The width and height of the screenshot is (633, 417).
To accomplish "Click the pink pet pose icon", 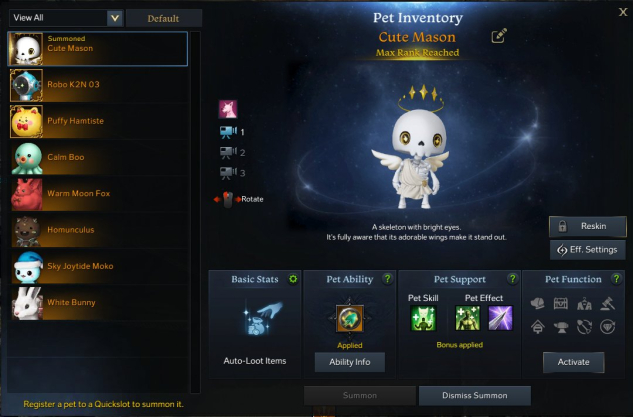I will point(228,109).
